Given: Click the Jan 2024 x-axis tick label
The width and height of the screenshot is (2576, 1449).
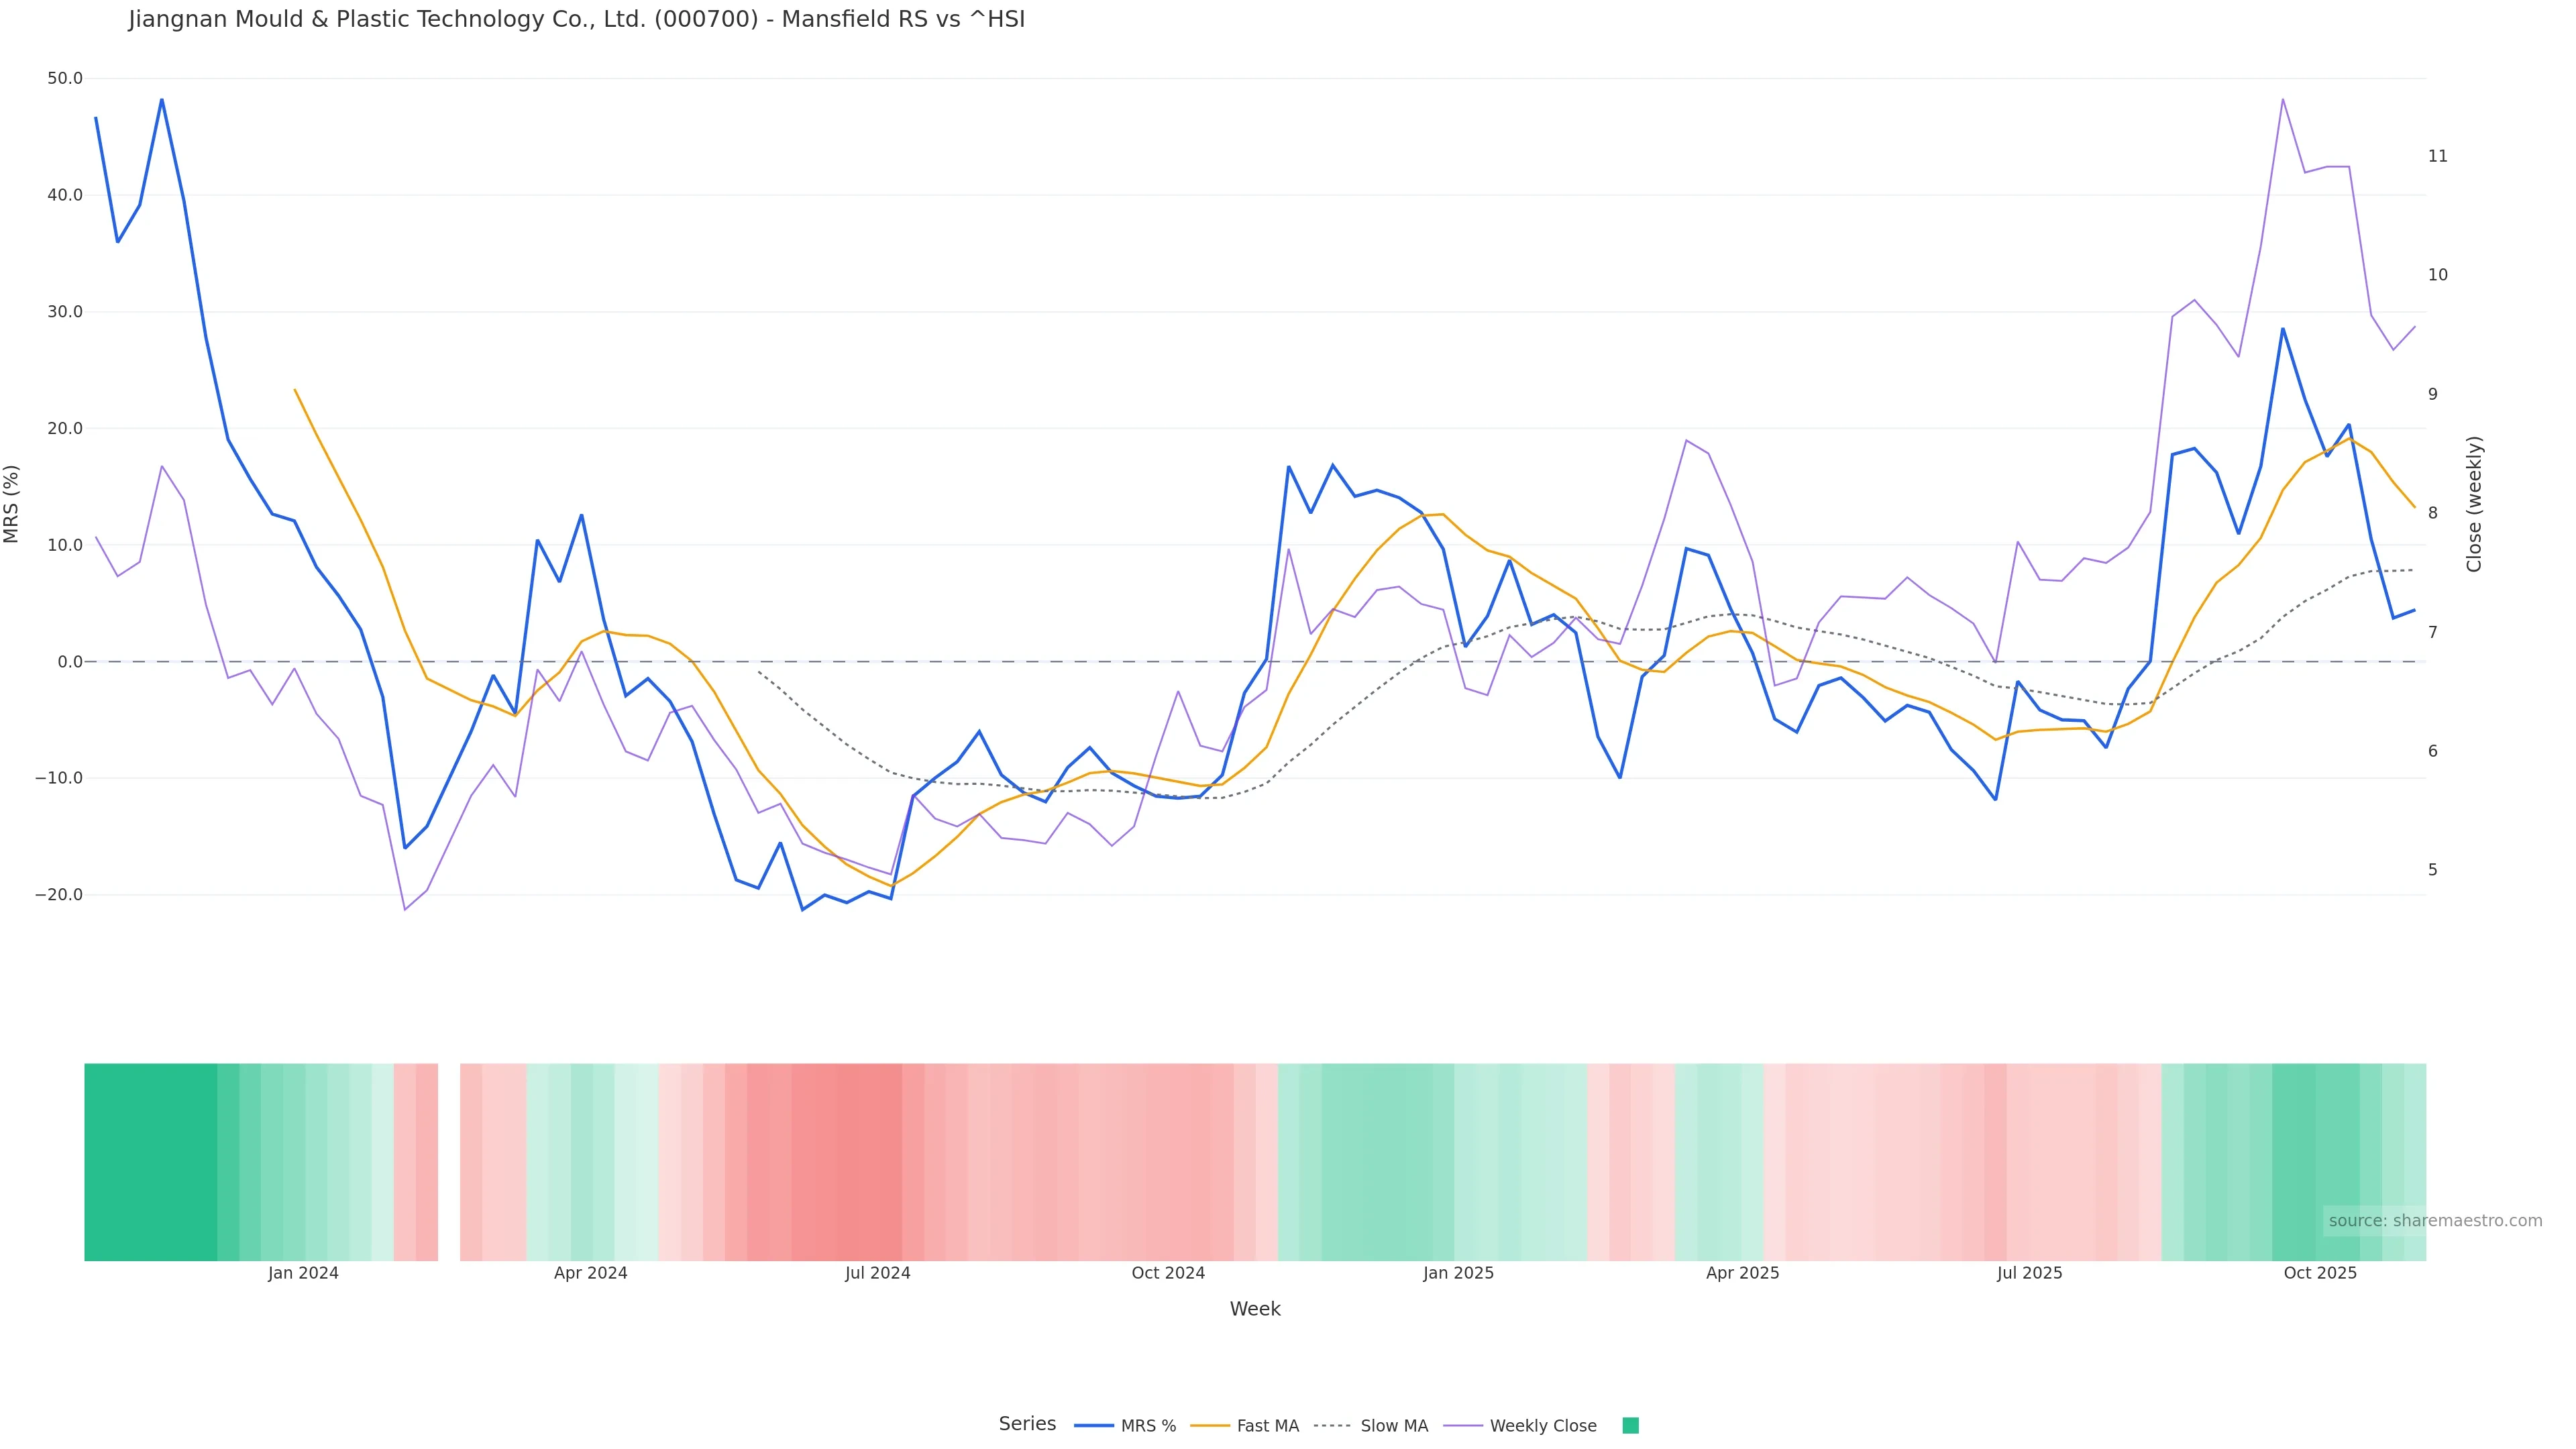Looking at the screenshot, I should [303, 1274].
